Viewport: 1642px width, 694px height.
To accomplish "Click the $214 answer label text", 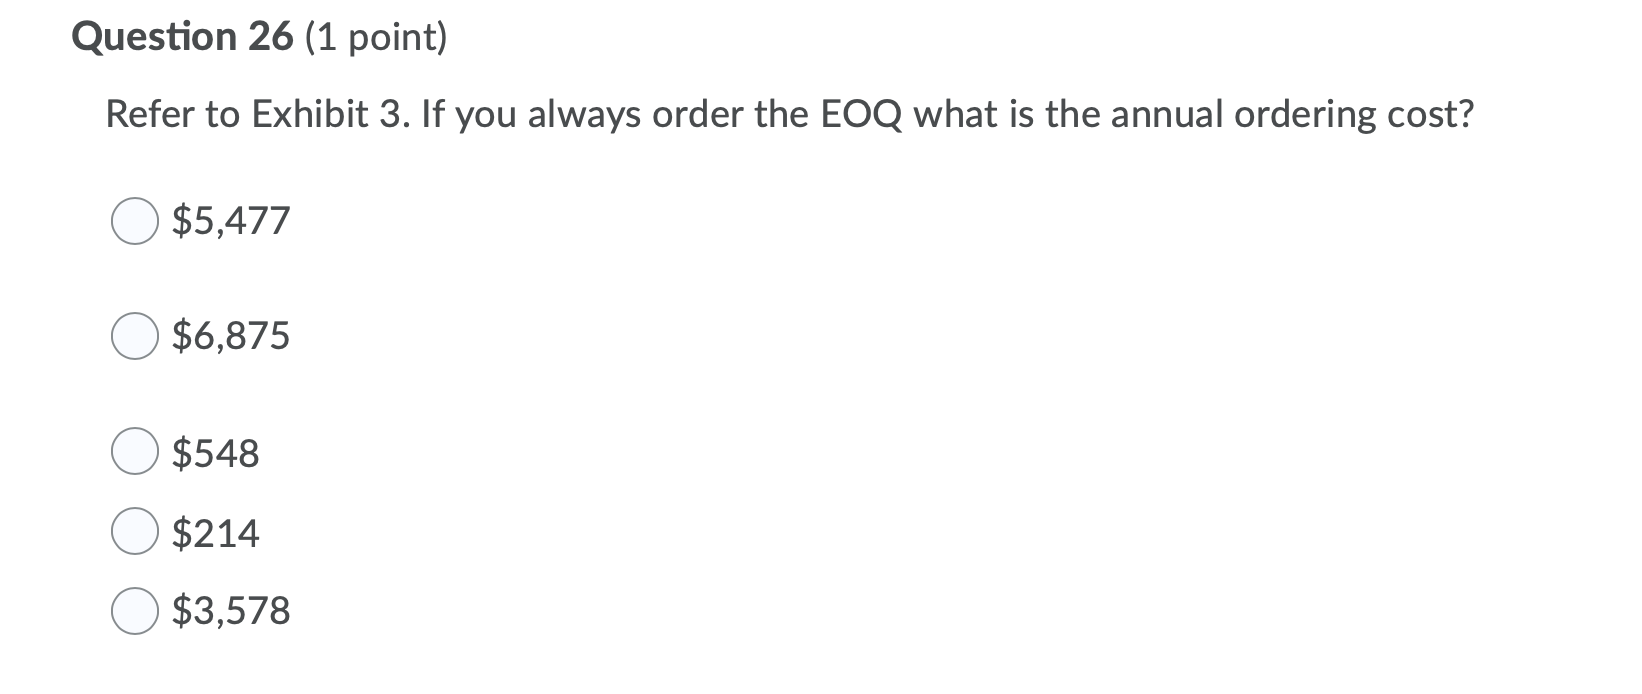I will (x=216, y=533).
